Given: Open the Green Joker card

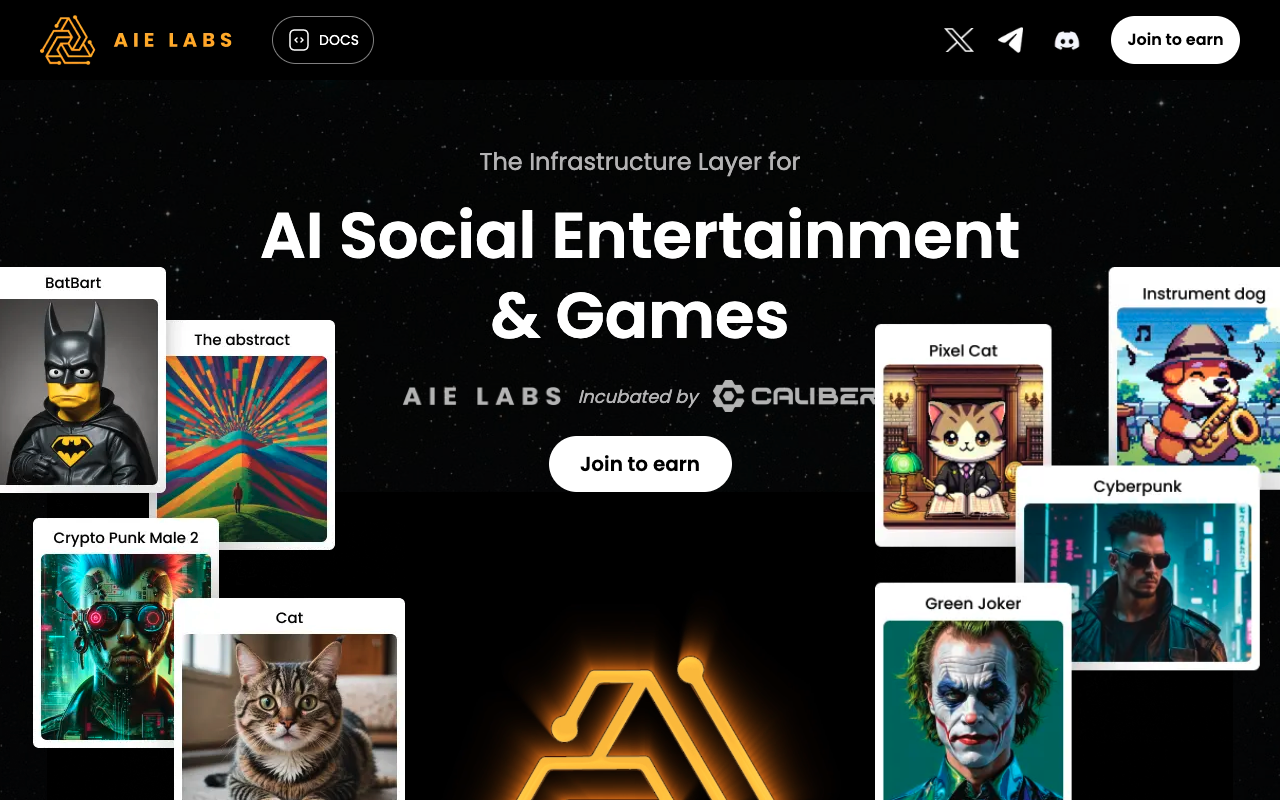Looking at the screenshot, I should pyautogui.click(x=973, y=692).
